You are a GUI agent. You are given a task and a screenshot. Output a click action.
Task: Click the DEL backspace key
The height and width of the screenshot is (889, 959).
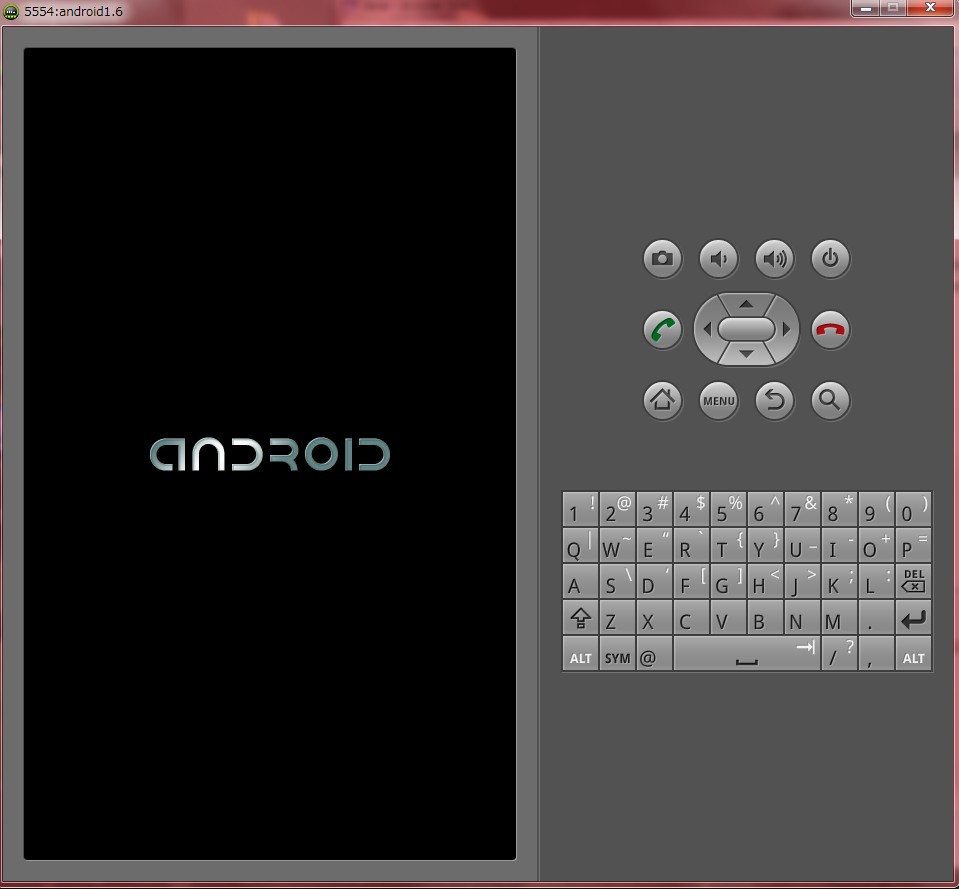point(913,581)
